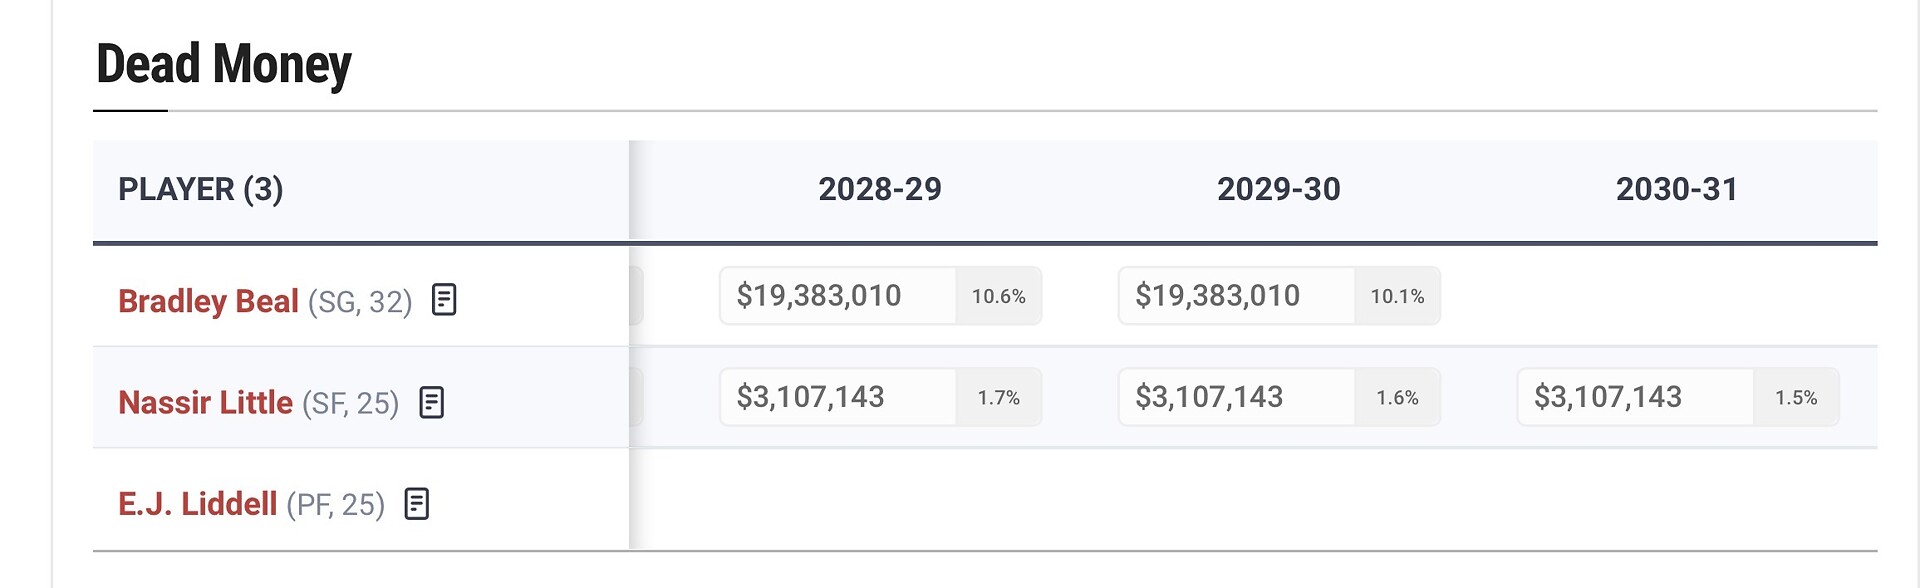Click Little's 2029-30 $3,107,143 cap figure

[x=1209, y=397]
